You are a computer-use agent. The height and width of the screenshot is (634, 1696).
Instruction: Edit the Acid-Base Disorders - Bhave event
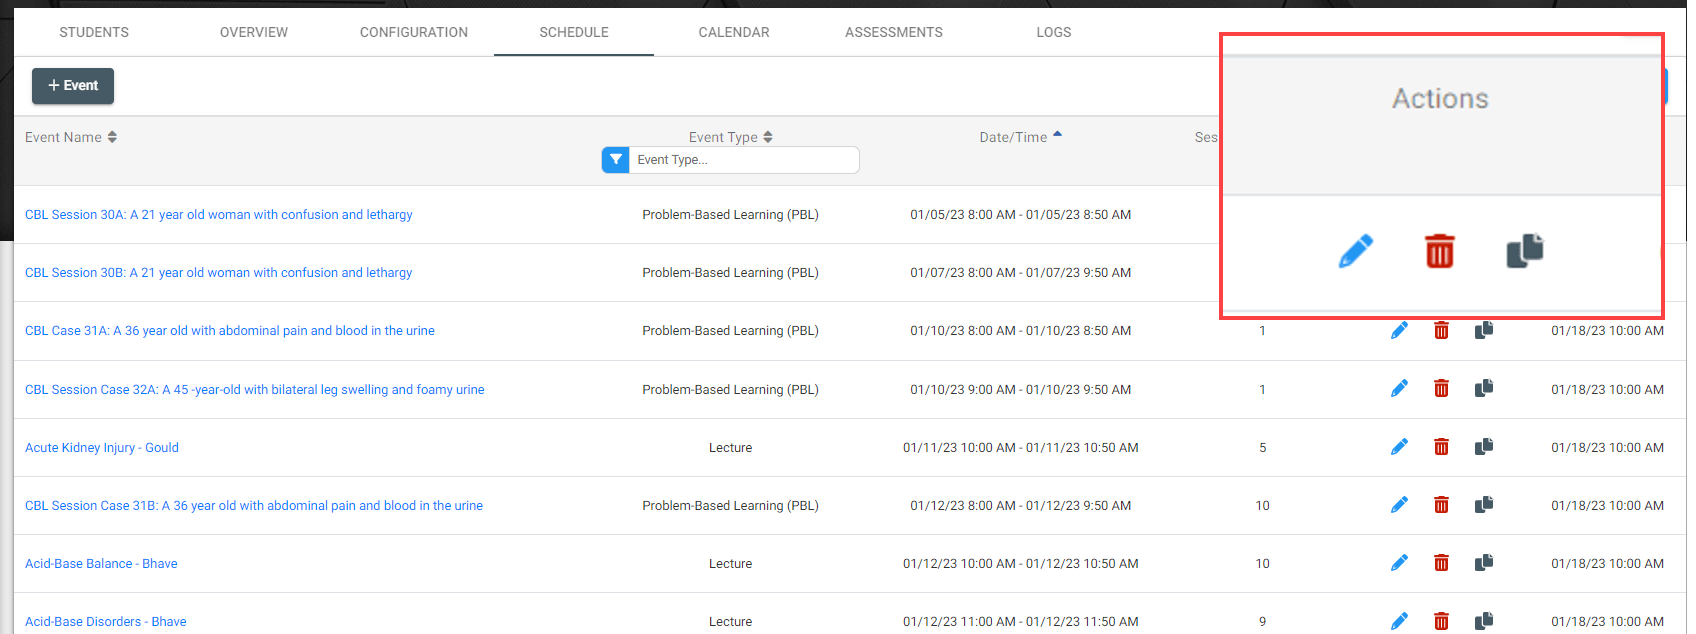point(1399,621)
